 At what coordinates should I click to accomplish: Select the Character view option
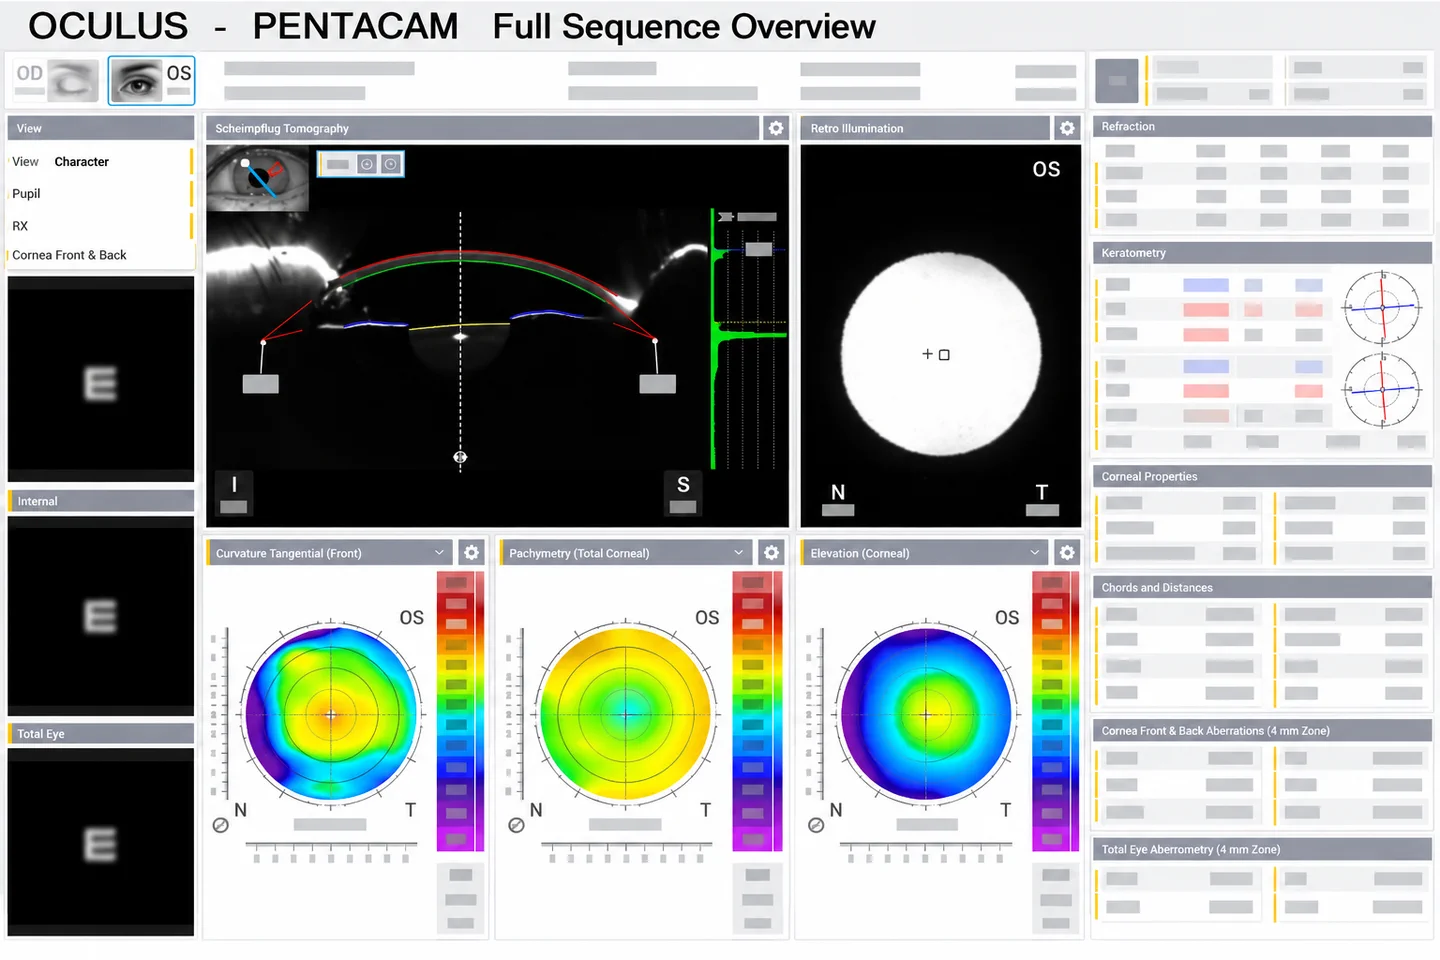click(82, 162)
